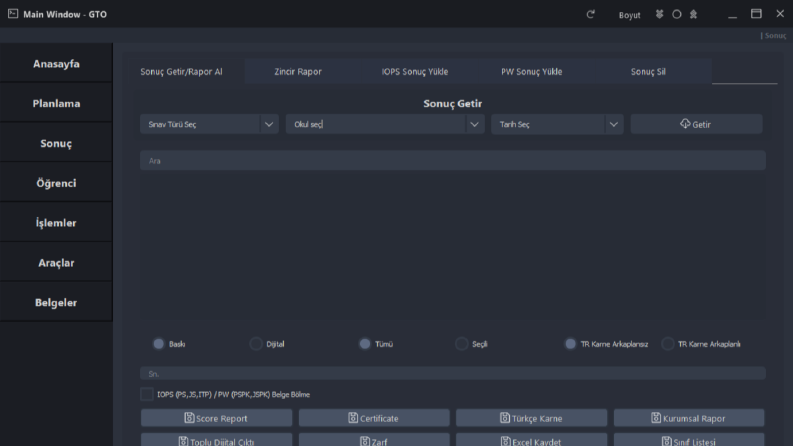Click the Okul seç combo field
This screenshot has height=446, width=793.
385,124
